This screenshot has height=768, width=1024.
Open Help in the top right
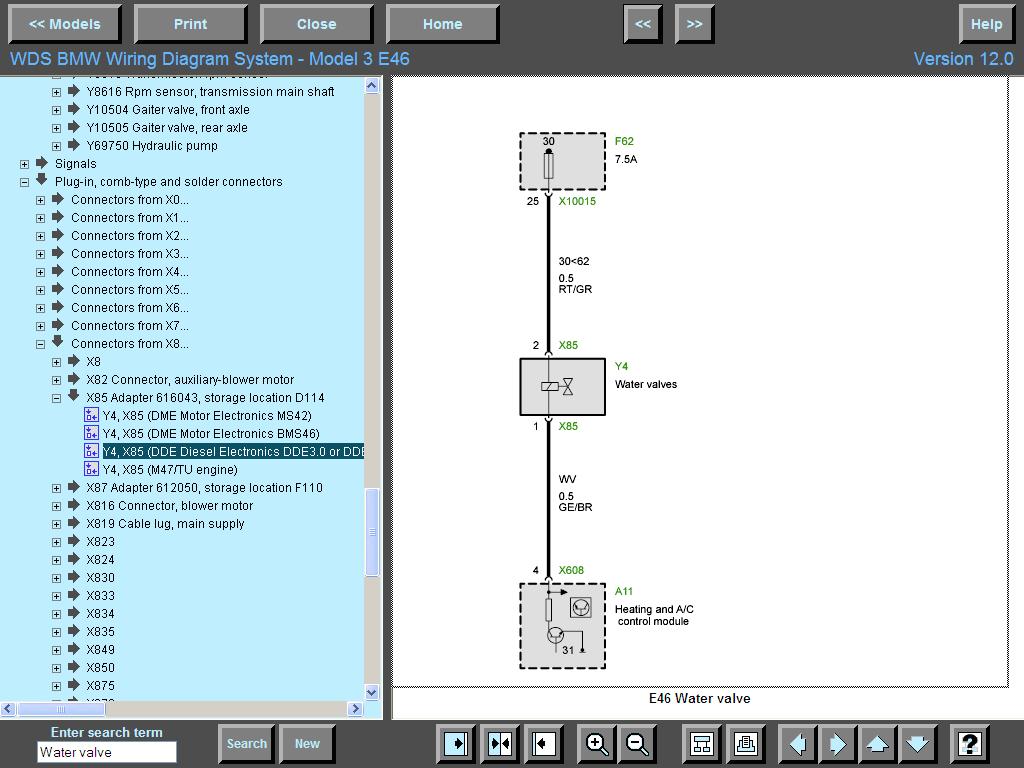tap(986, 24)
